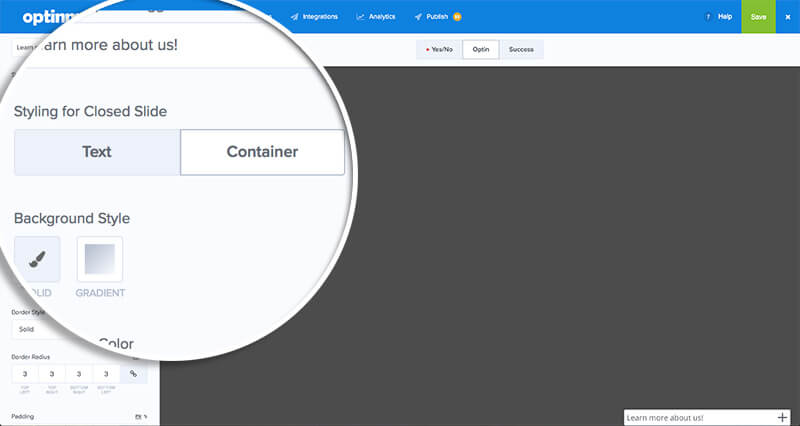This screenshot has width=800, height=426.
Task: Click the OptinMonster logo
Action: [49, 17]
